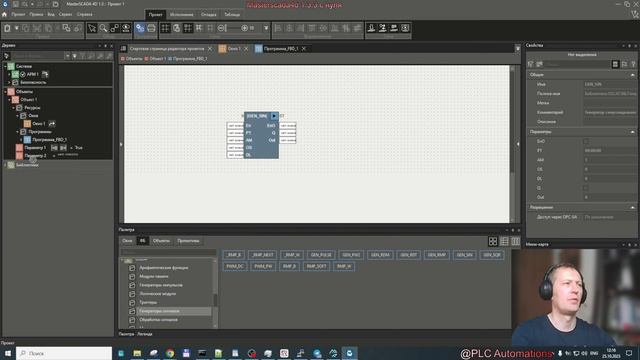
Task: Select Программа_FBD_1 in the project tree
Action: 49,140
